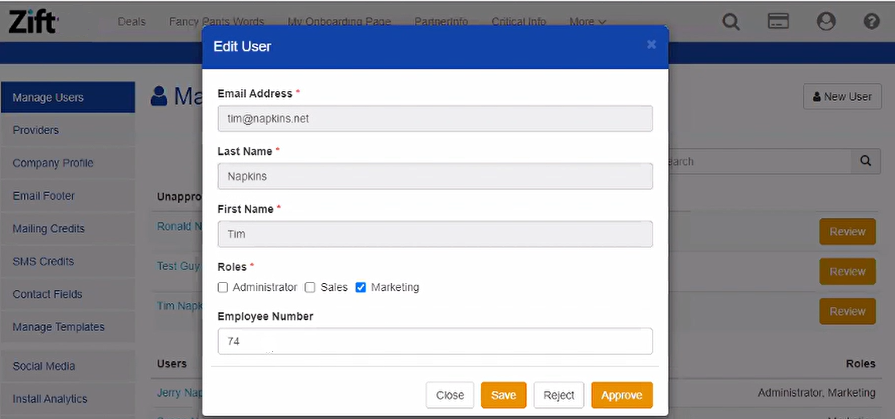Select Manage Users in sidebar

pyautogui.click(x=67, y=97)
